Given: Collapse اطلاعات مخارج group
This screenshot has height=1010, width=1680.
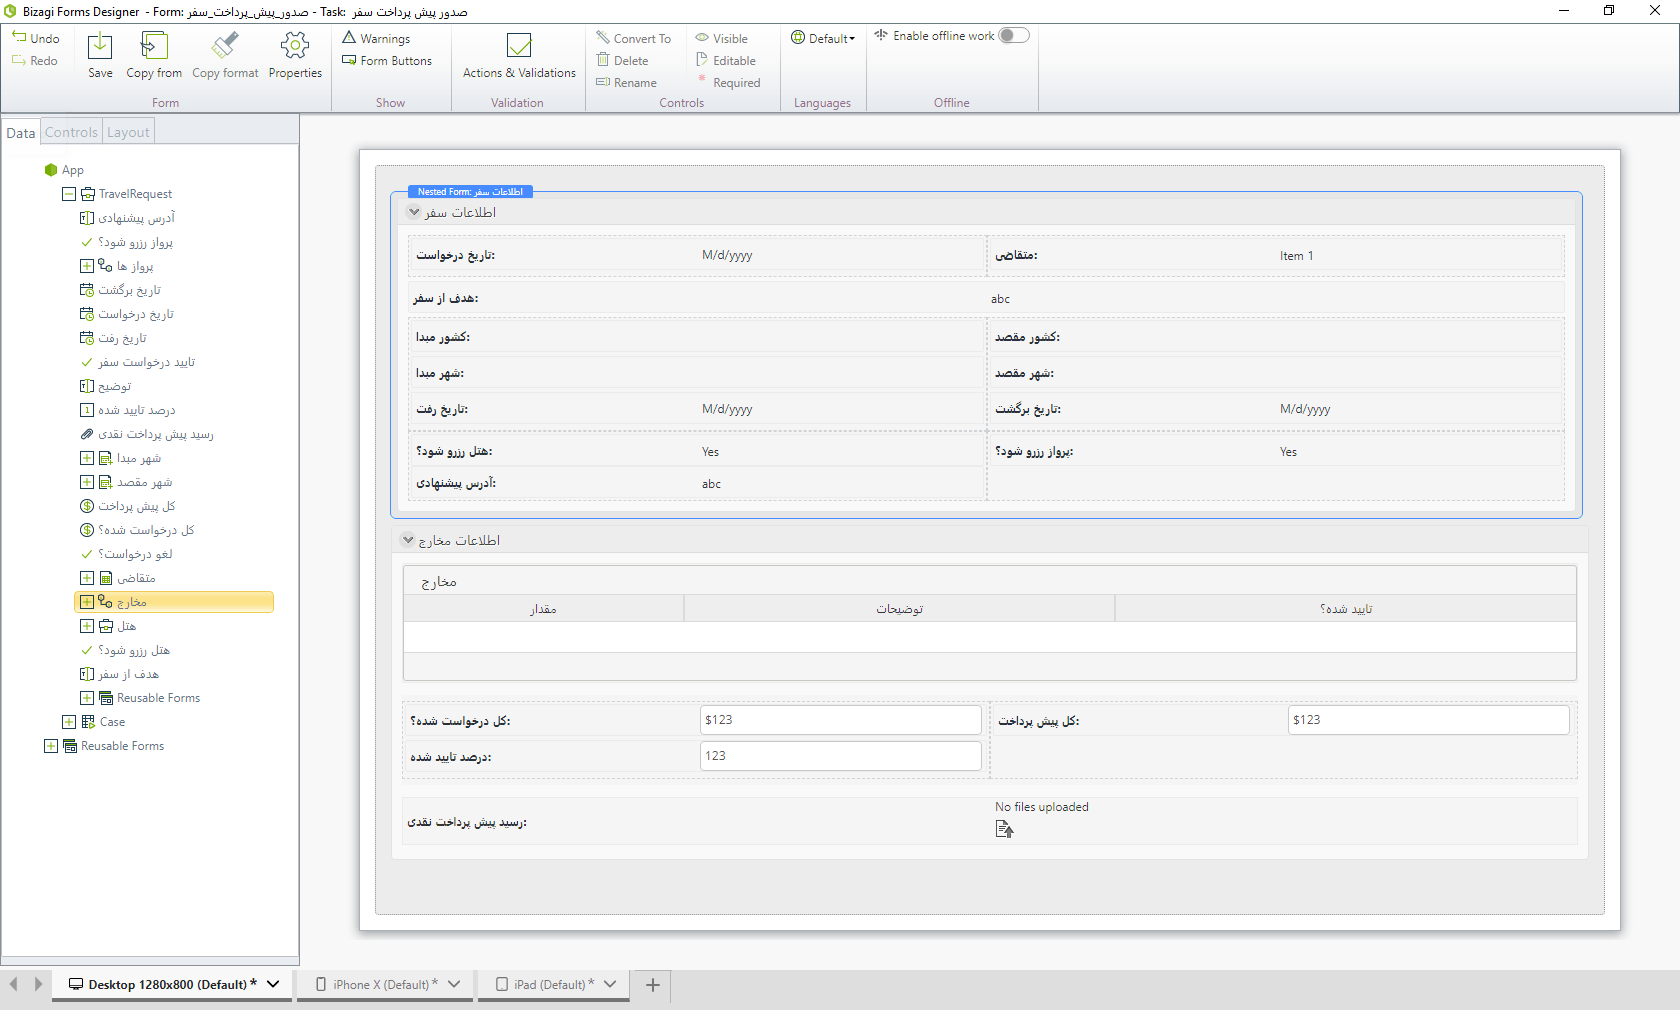Looking at the screenshot, I should coord(408,540).
